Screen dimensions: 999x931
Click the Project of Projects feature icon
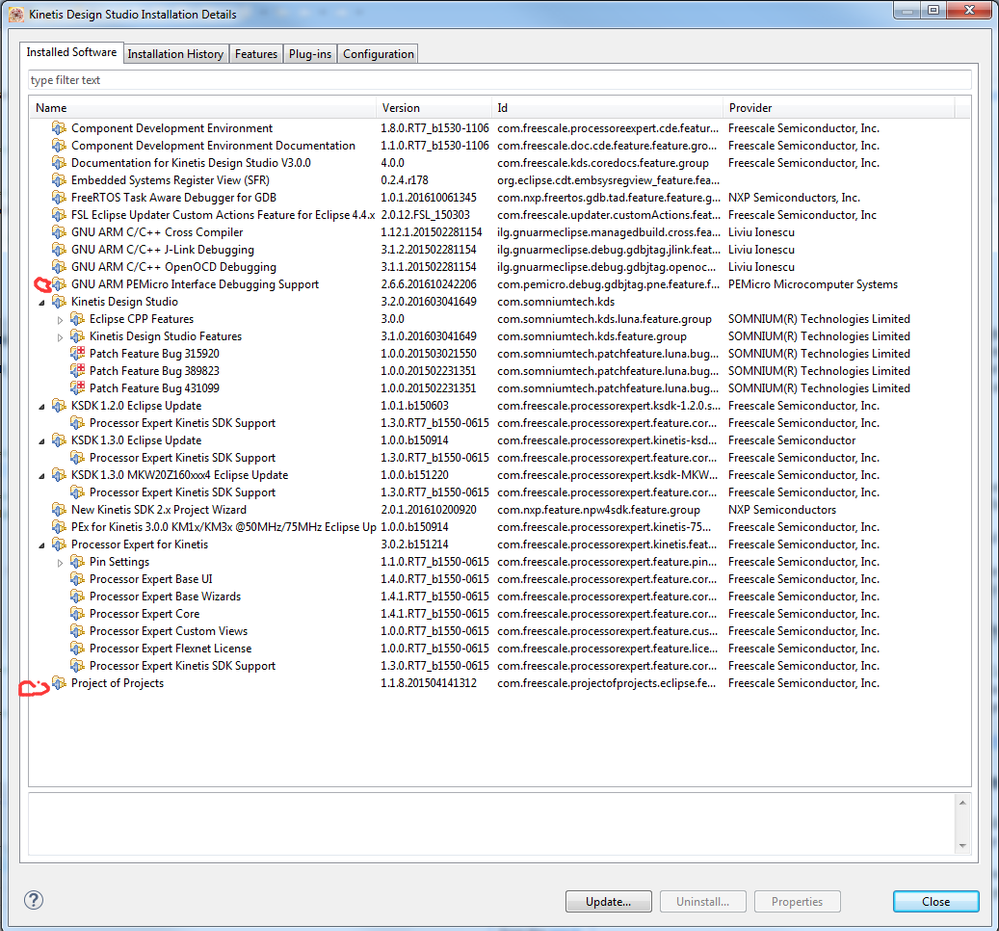pyautogui.click(x=59, y=683)
